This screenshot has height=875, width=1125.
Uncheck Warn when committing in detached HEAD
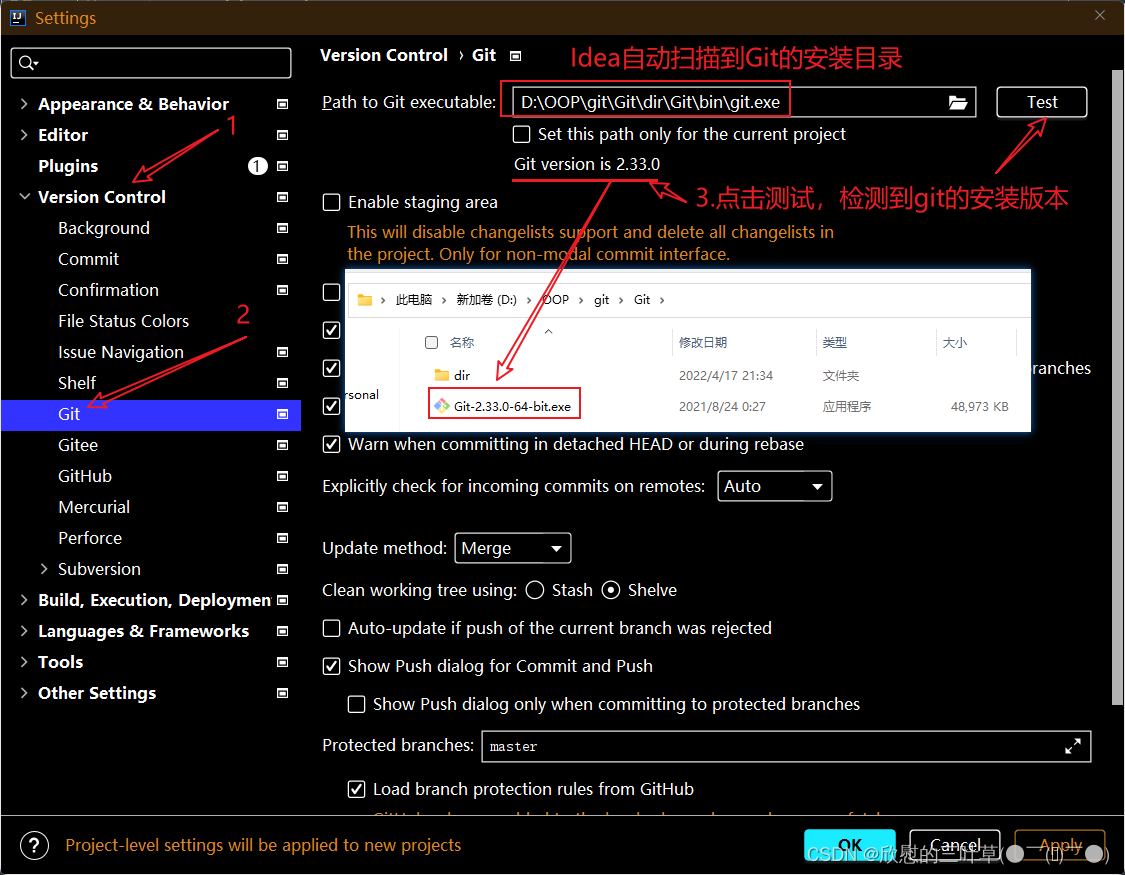coord(331,444)
